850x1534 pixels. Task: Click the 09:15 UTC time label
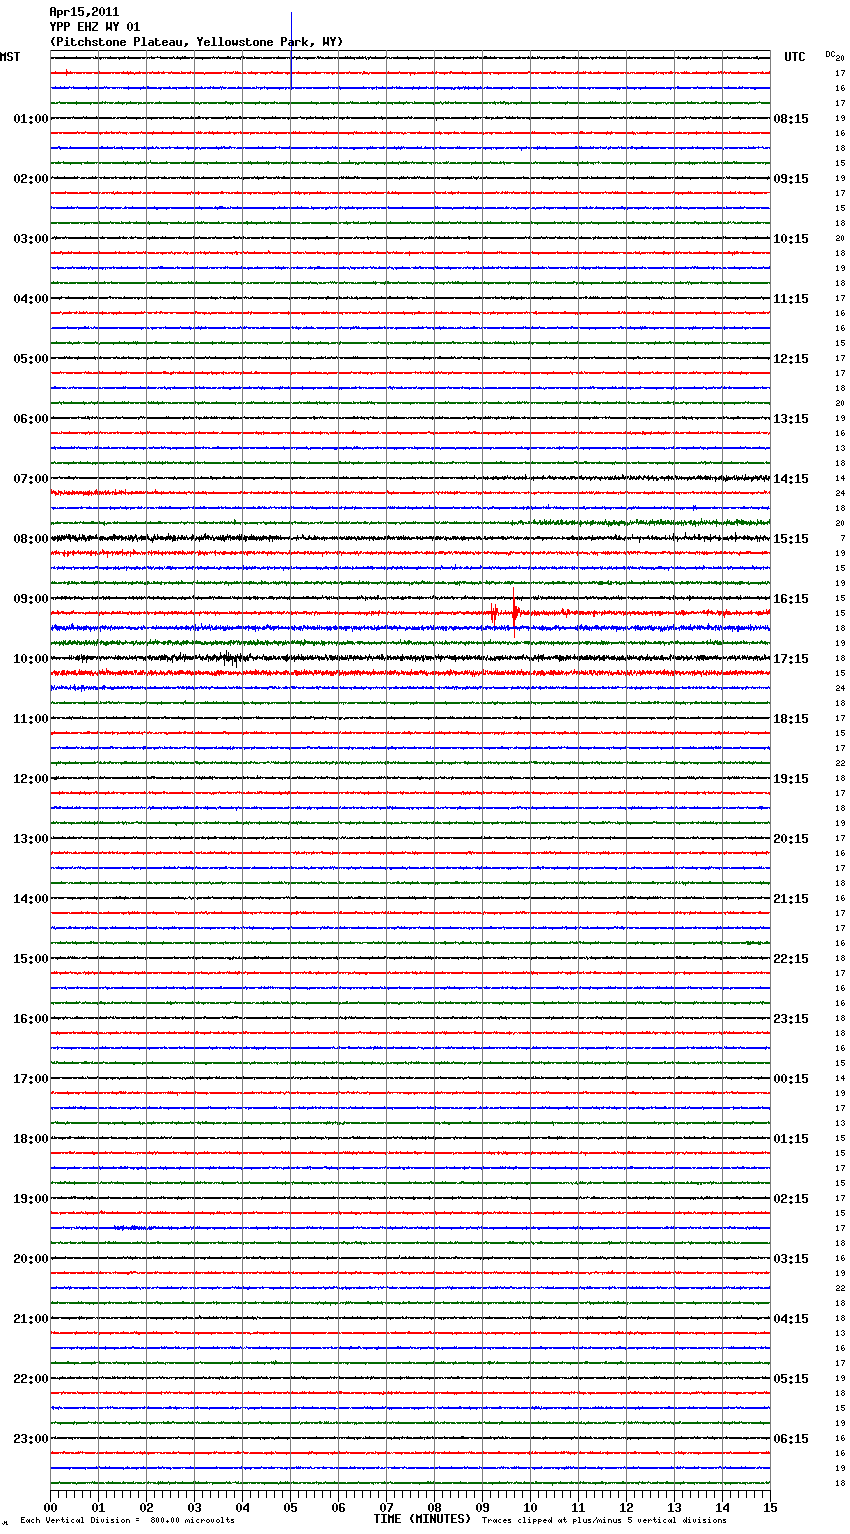pos(791,179)
